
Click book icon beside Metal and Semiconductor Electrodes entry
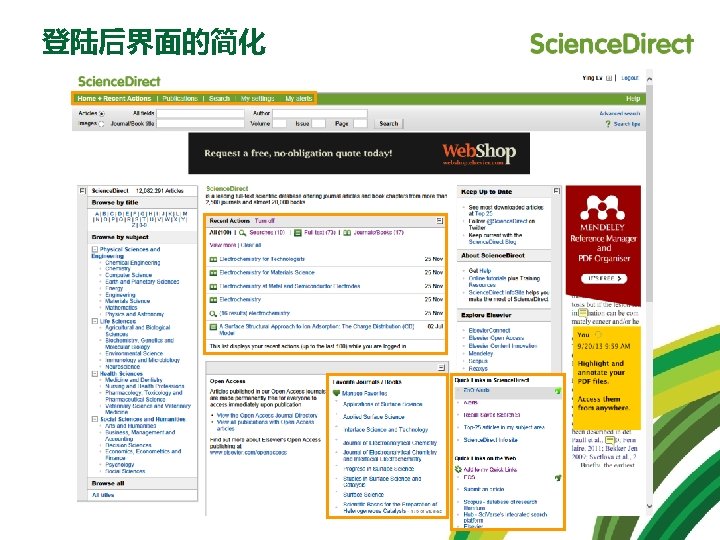(213, 287)
